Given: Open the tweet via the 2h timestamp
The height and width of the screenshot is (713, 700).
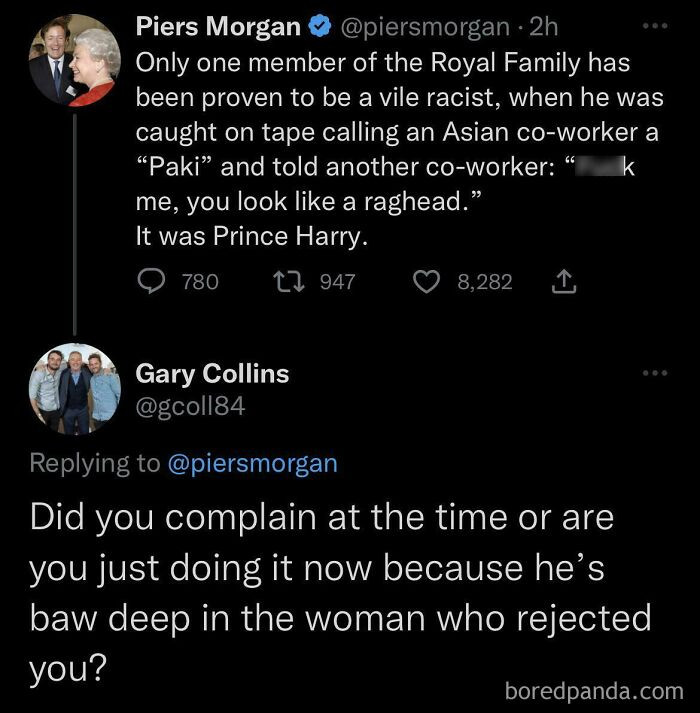Looking at the screenshot, I should pos(544,27).
